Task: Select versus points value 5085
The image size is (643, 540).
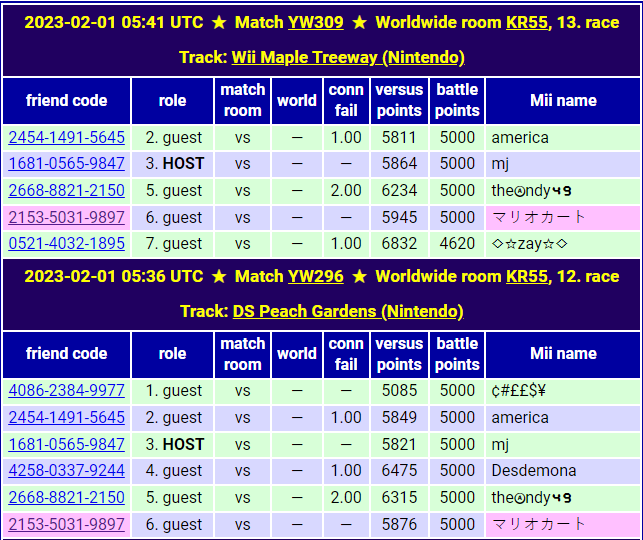Action: point(399,390)
